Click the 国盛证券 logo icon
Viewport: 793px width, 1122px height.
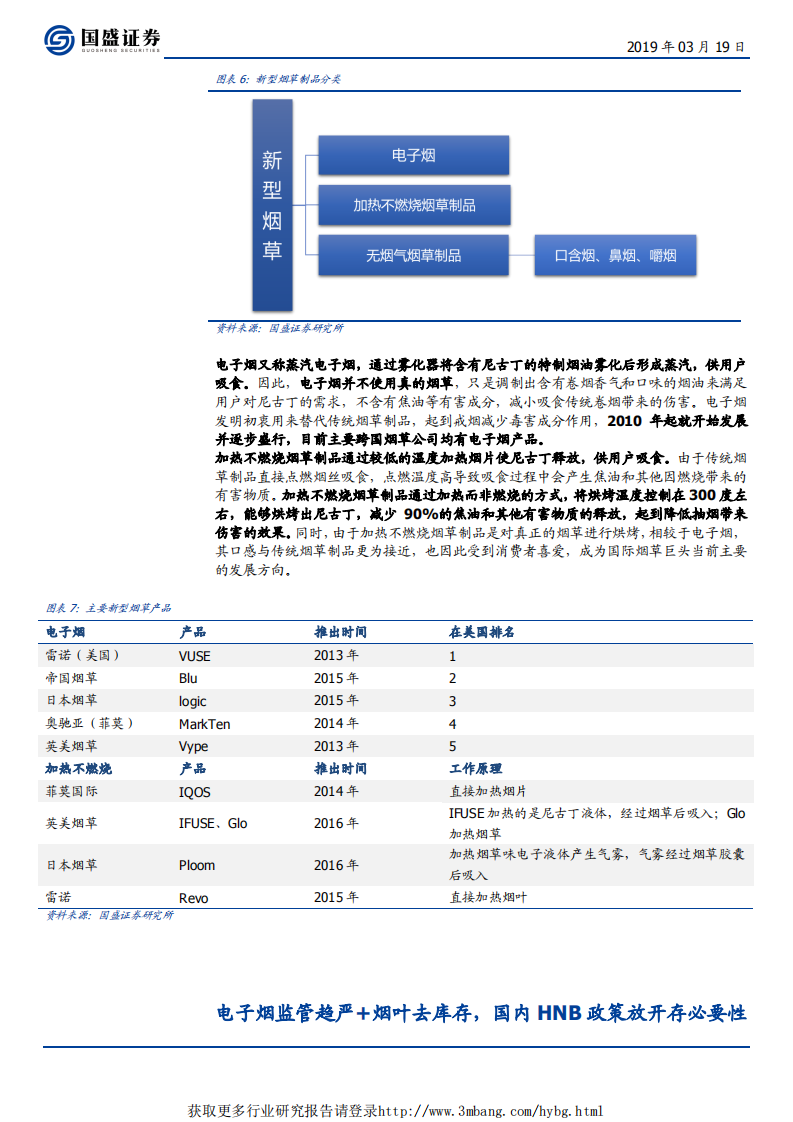pos(59,39)
